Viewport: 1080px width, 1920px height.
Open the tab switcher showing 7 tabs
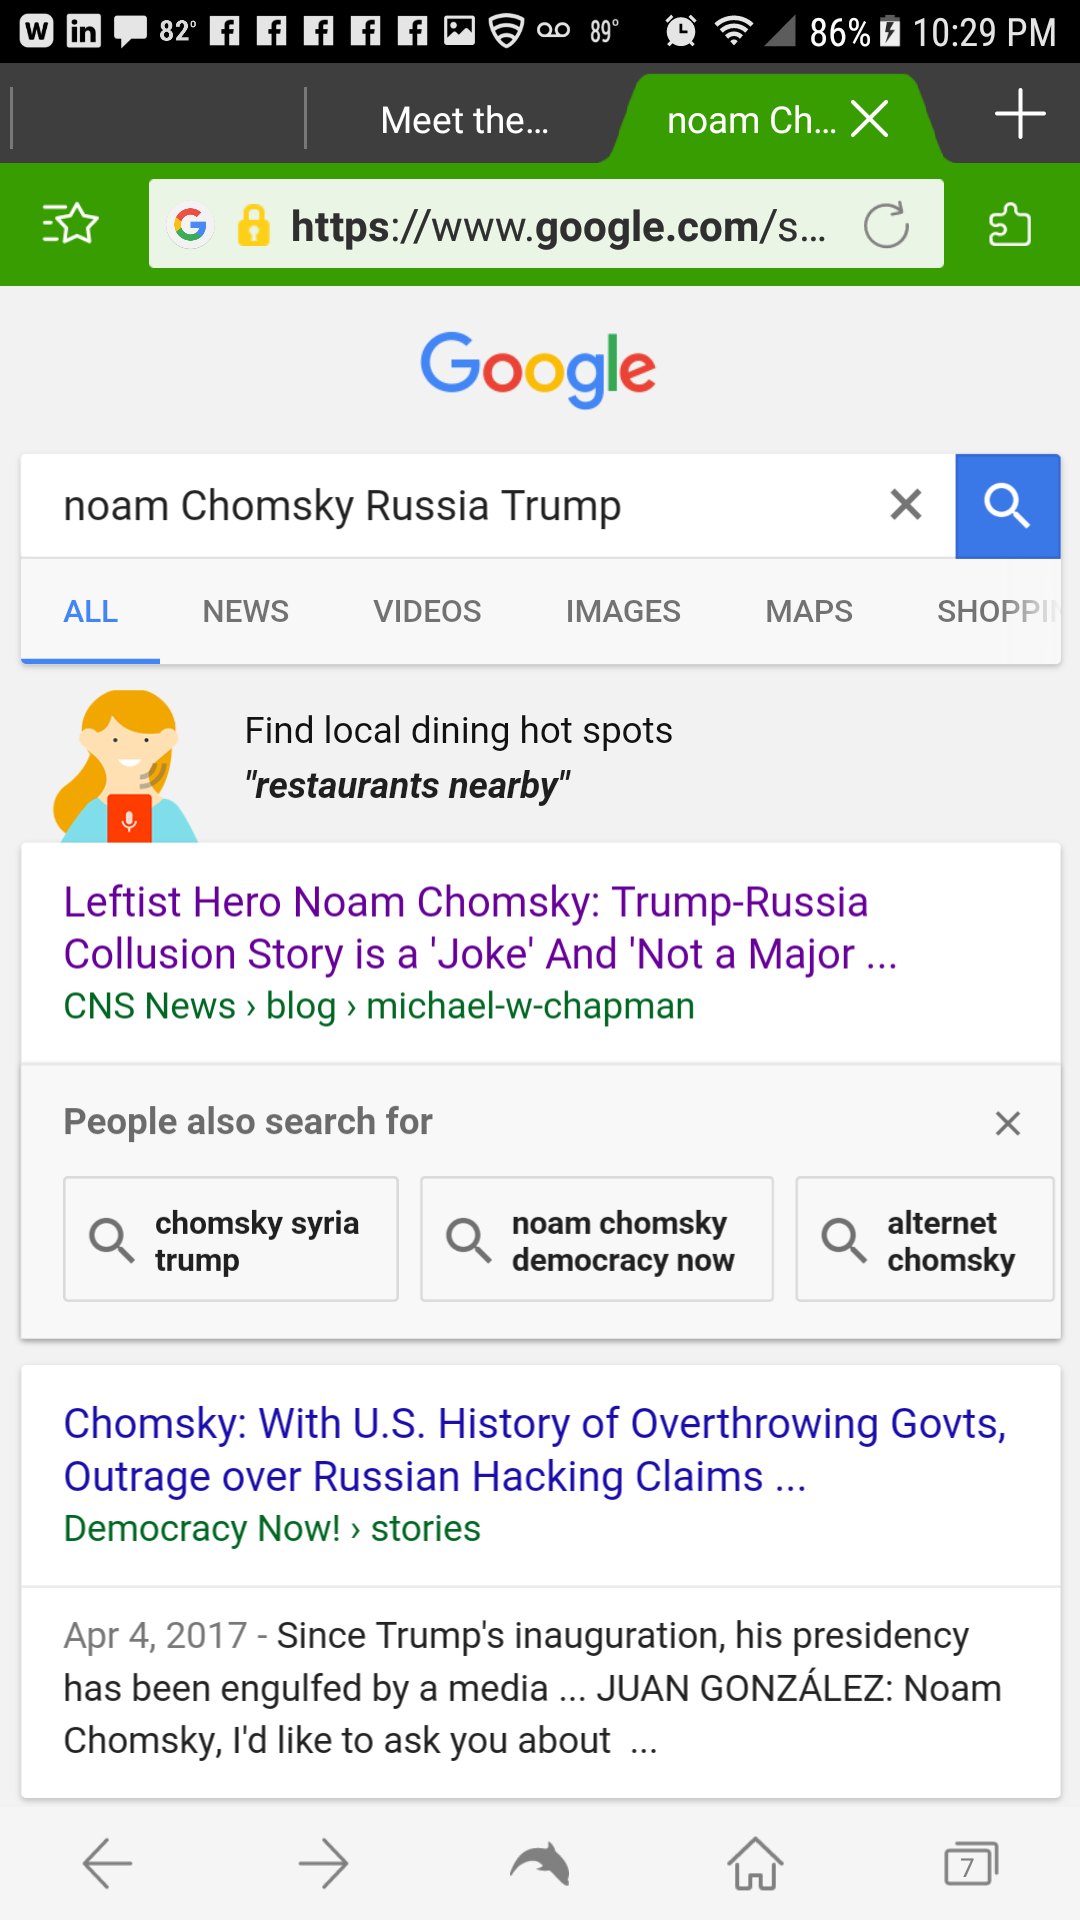970,1864
